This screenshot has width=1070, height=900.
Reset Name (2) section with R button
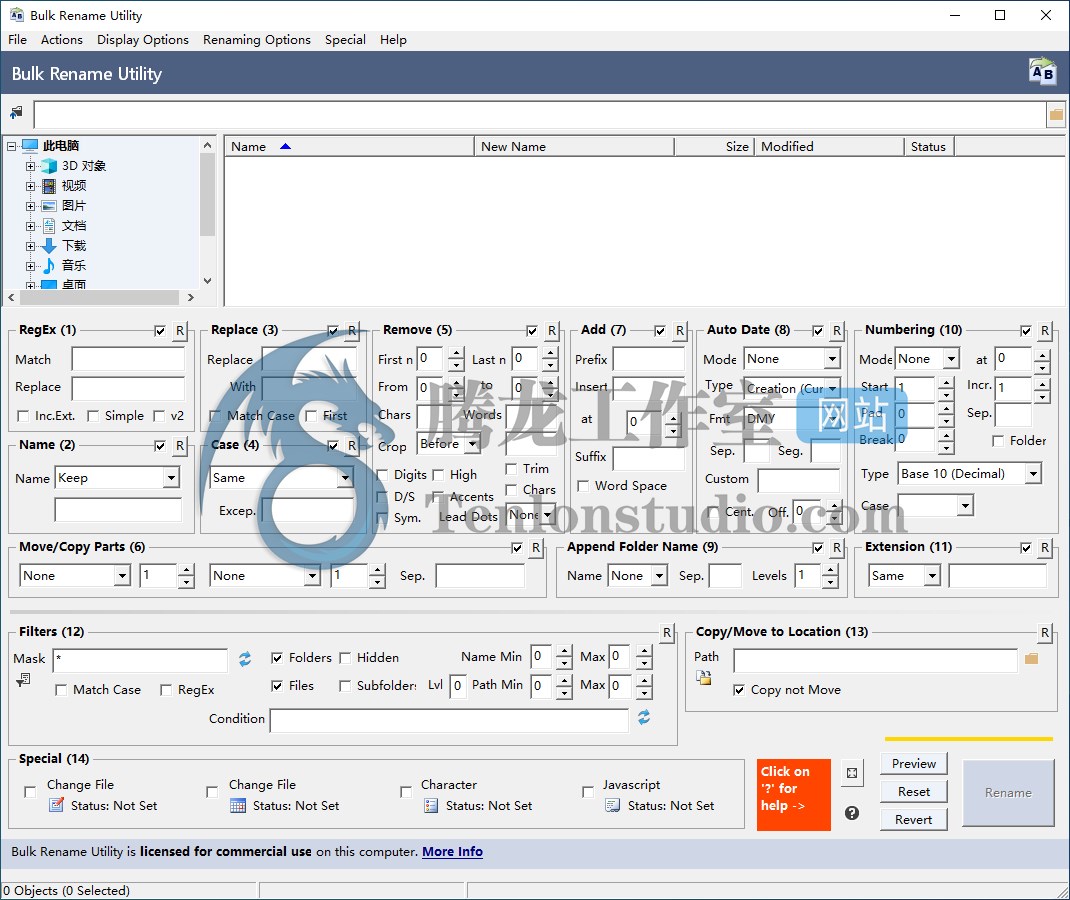[x=179, y=446]
